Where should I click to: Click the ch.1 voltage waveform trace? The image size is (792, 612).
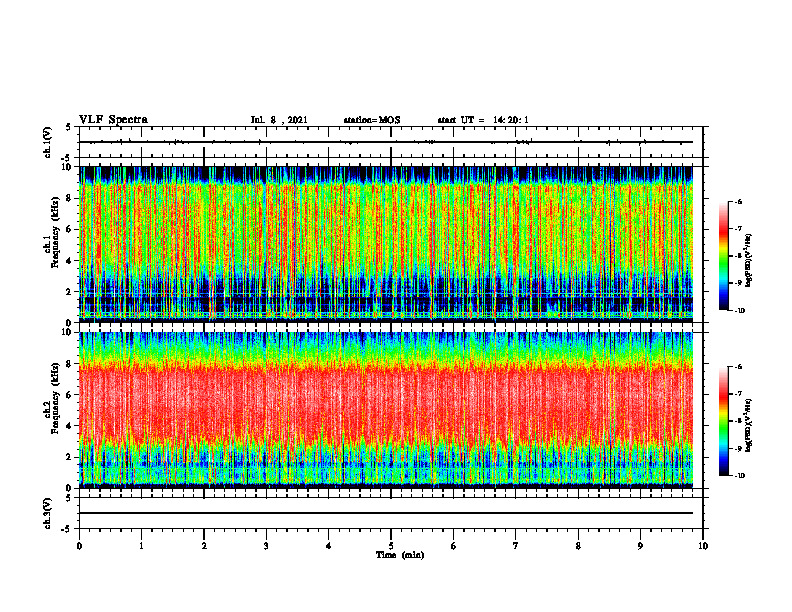(x=386, y=142)
